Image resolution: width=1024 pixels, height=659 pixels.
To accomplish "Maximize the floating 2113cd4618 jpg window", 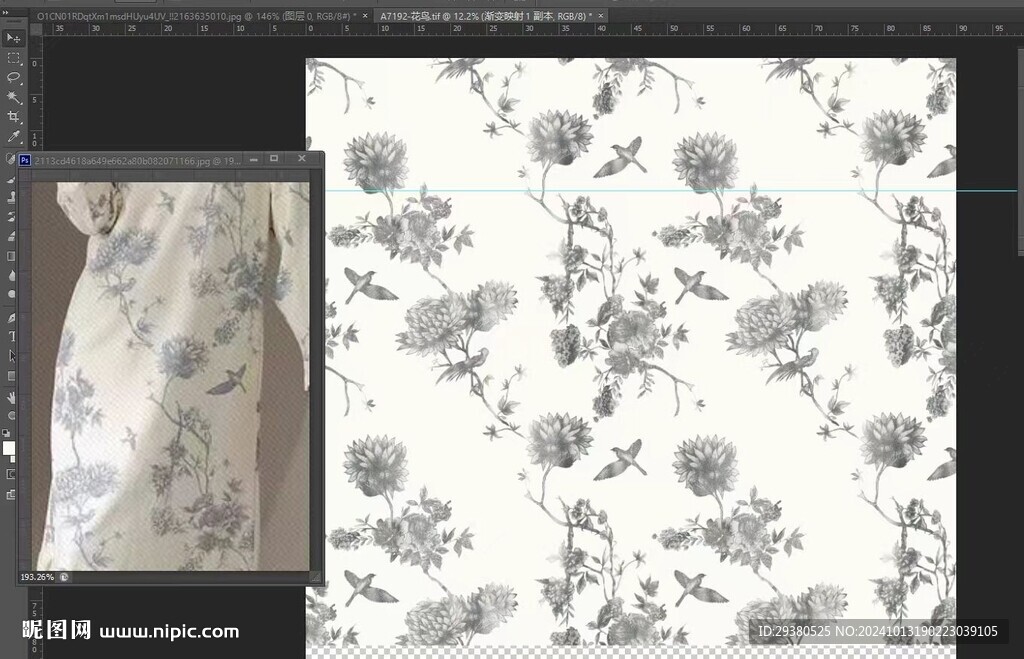I will point(274,159).
